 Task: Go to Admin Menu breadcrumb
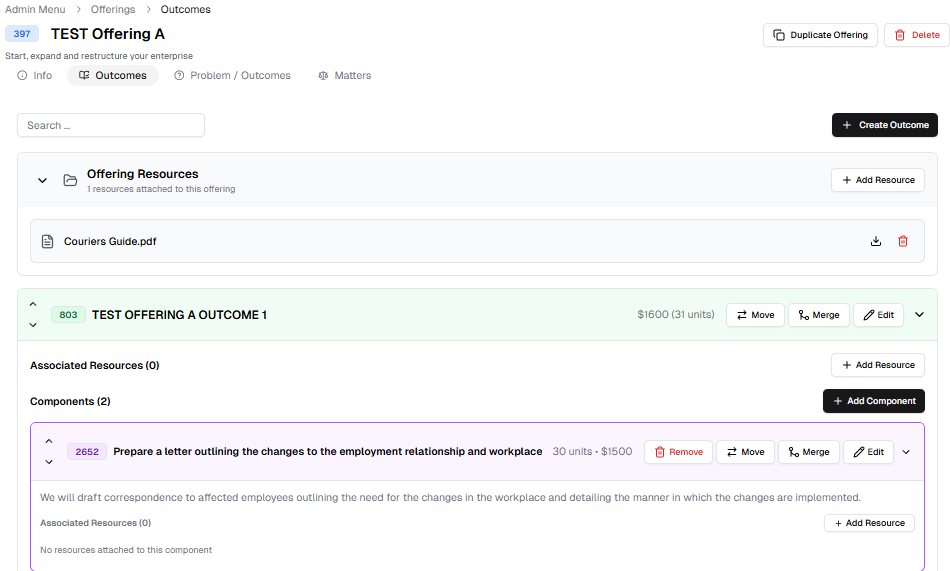35,9
